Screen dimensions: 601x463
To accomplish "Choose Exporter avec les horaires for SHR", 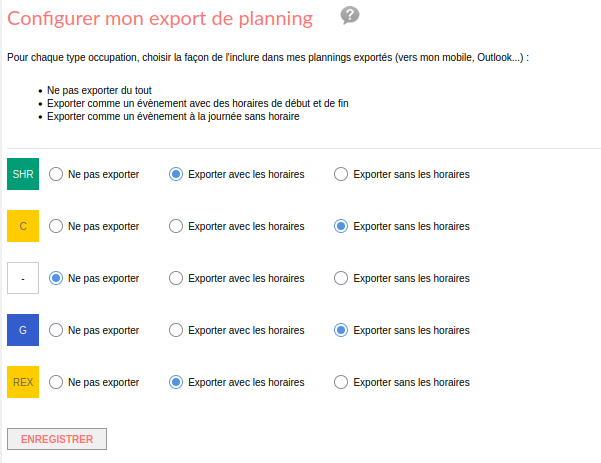I will [x=176, y=174].
